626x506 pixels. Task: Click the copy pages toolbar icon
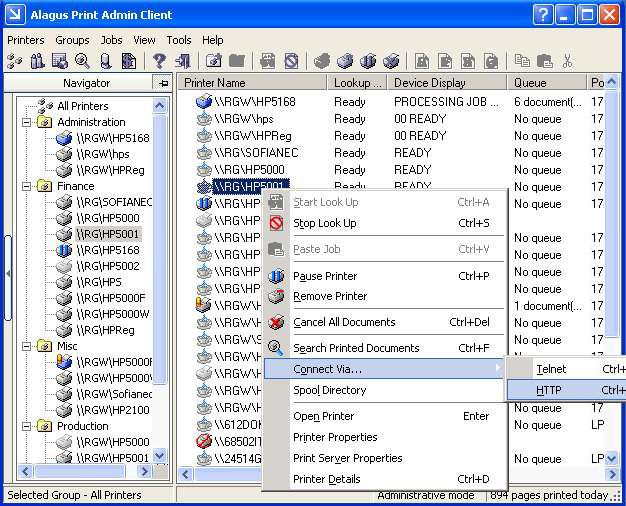(522, 61)
